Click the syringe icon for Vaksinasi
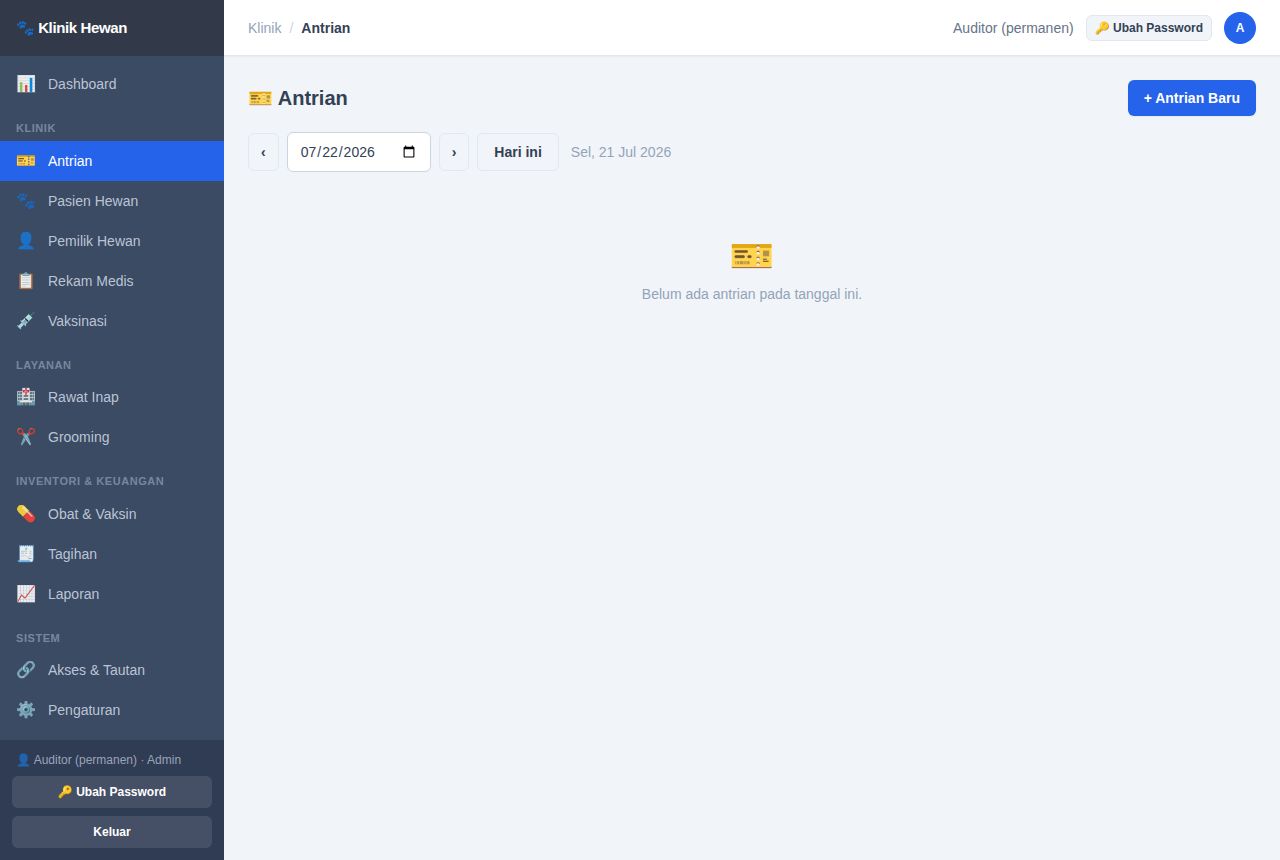 (26, 321)
